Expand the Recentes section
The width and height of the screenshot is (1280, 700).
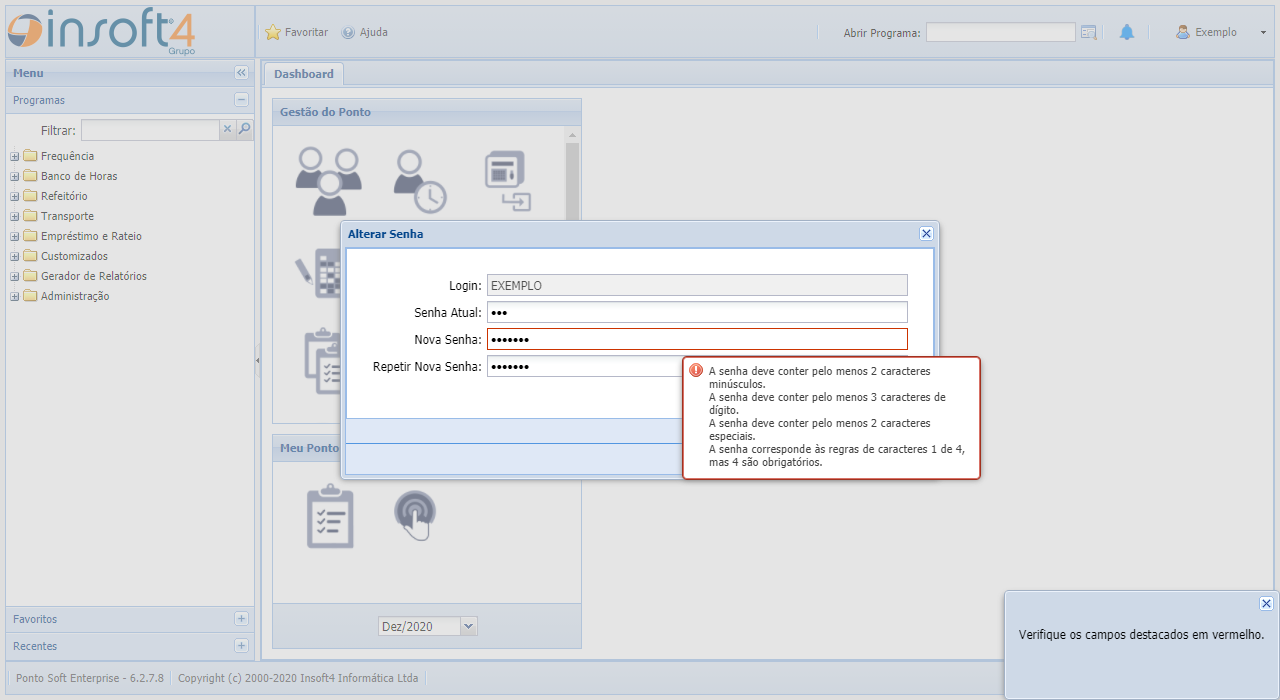241,646
